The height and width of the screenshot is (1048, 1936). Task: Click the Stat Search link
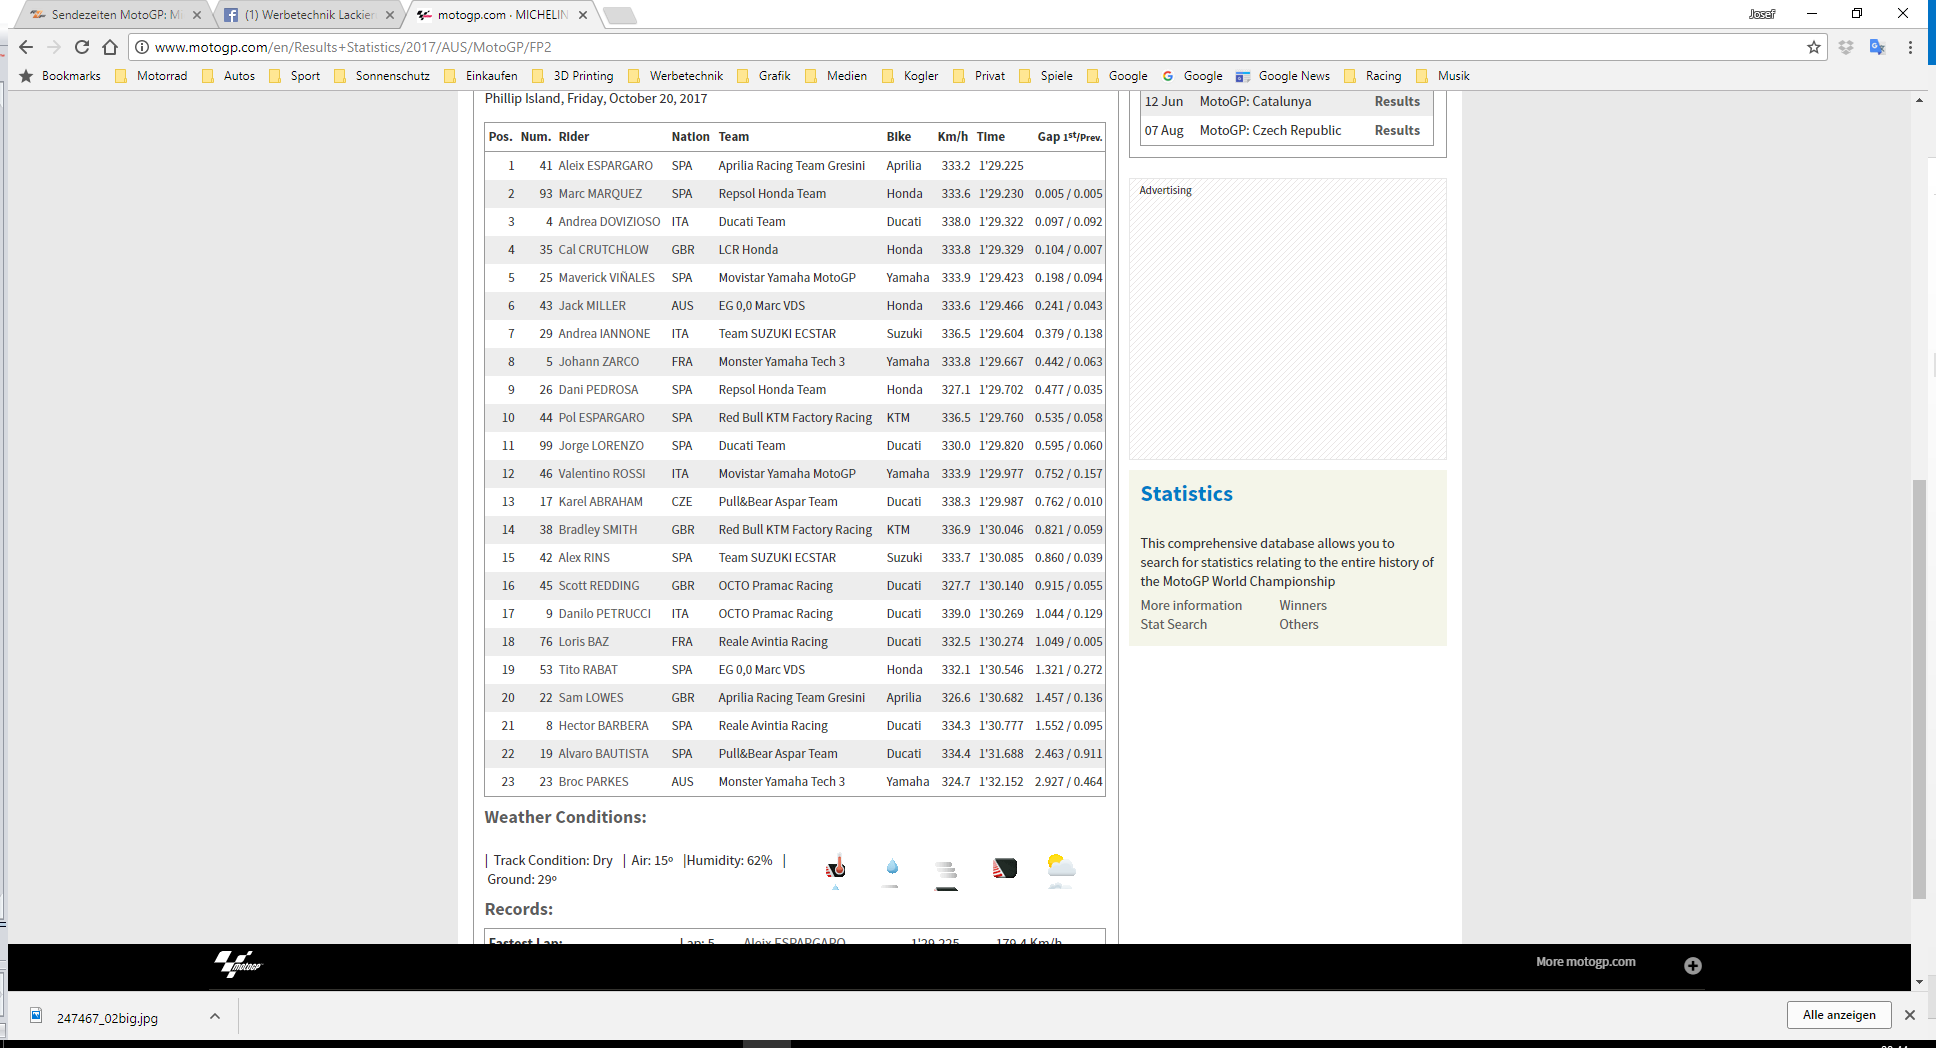click(1173, 624)
